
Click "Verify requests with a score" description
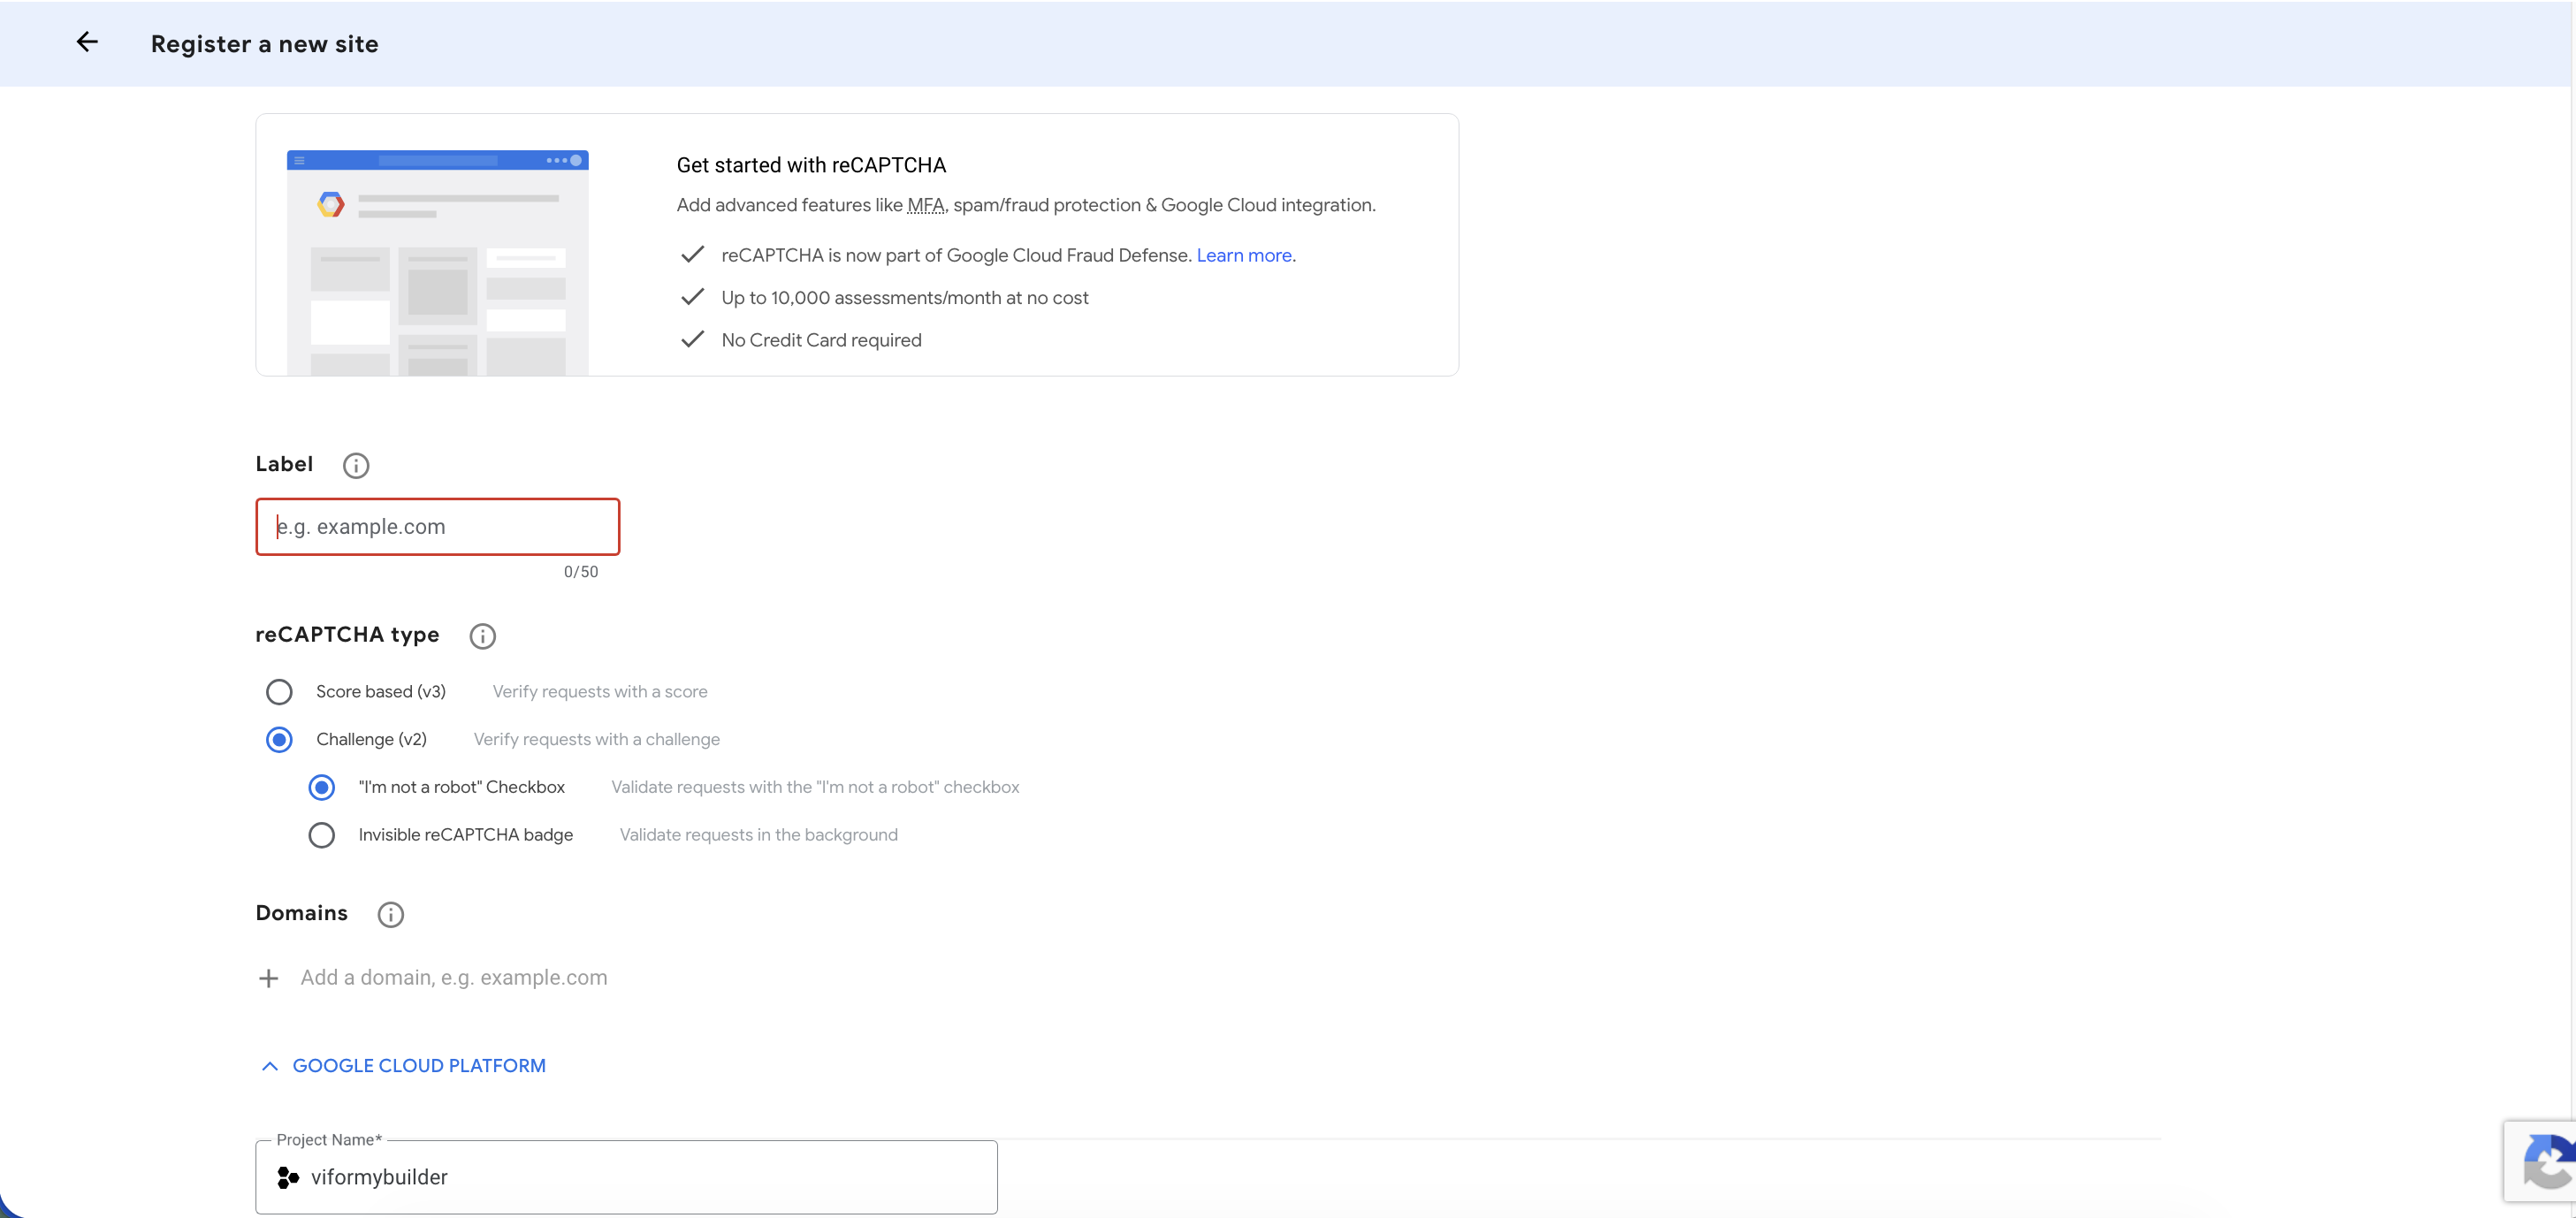pos(600,692)
